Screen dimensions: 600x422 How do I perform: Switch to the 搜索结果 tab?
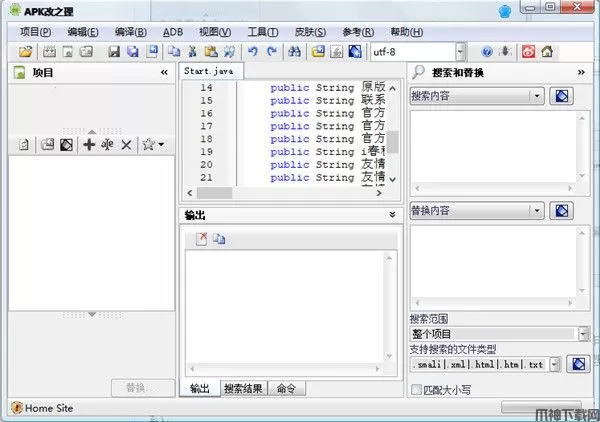[x=243, y=389]
